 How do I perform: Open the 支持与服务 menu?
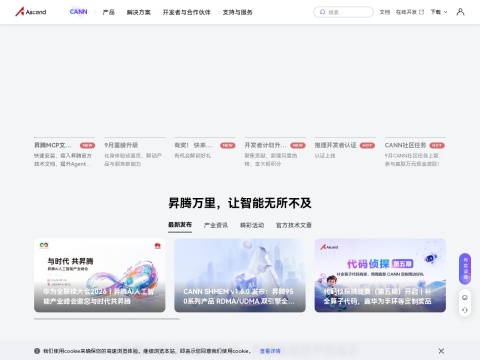coord(238,12)
